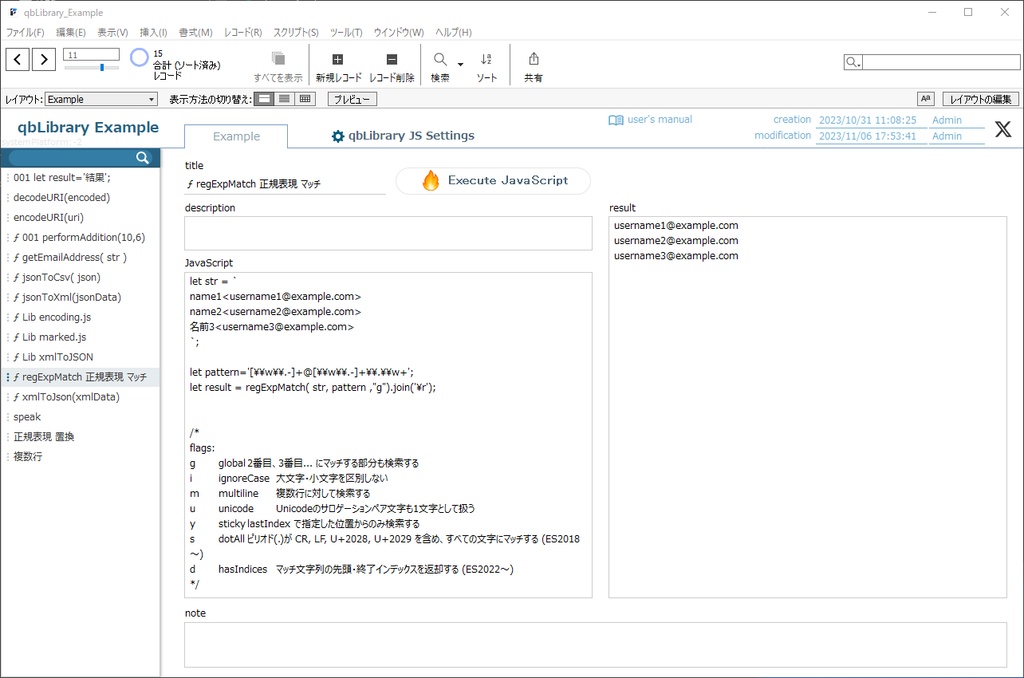Select "xmlToJson(xmlData)" record

tap(80, 397)
